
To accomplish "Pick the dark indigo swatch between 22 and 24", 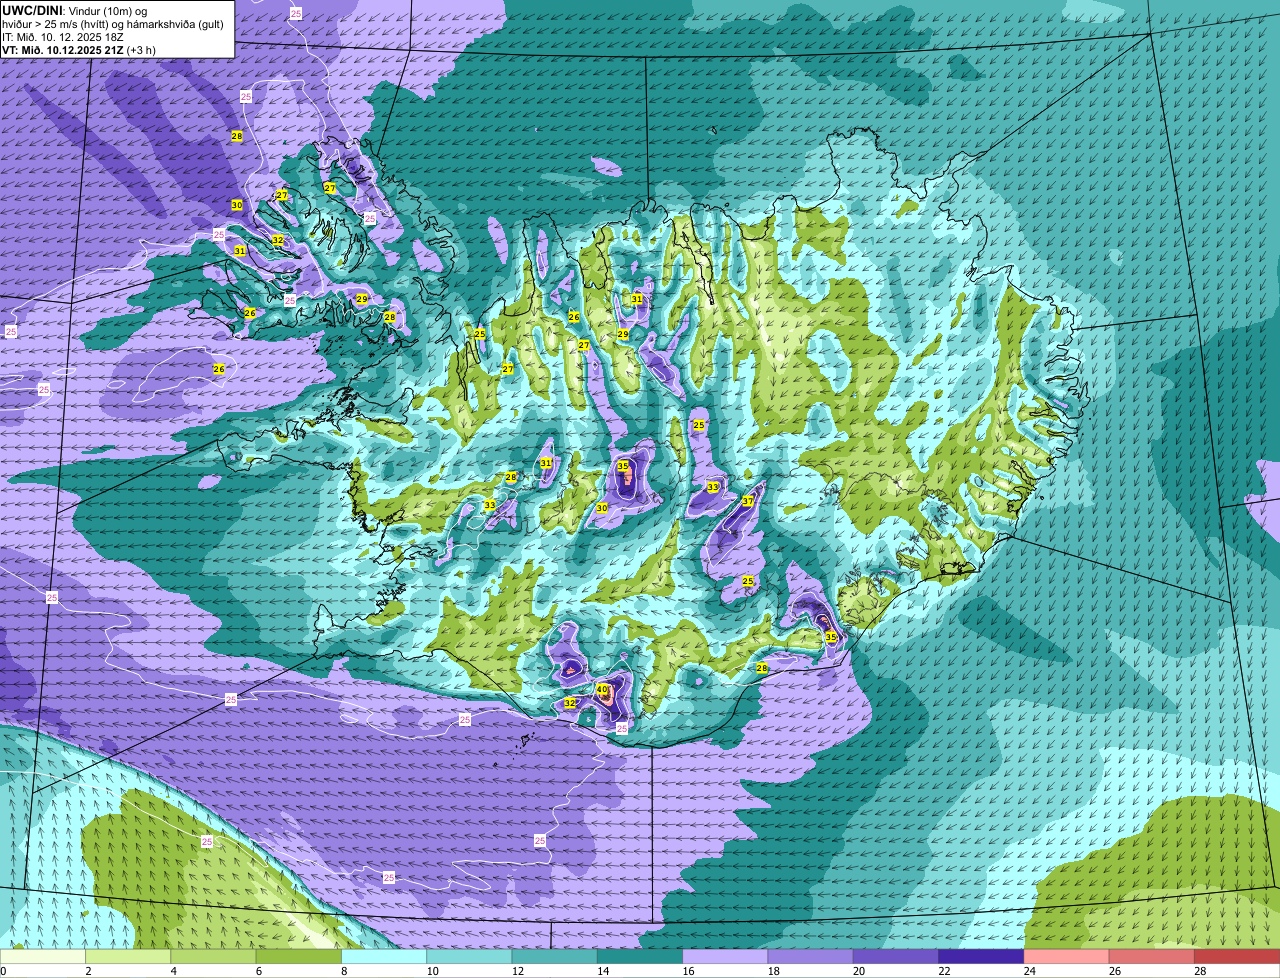I will pos(981,956).
